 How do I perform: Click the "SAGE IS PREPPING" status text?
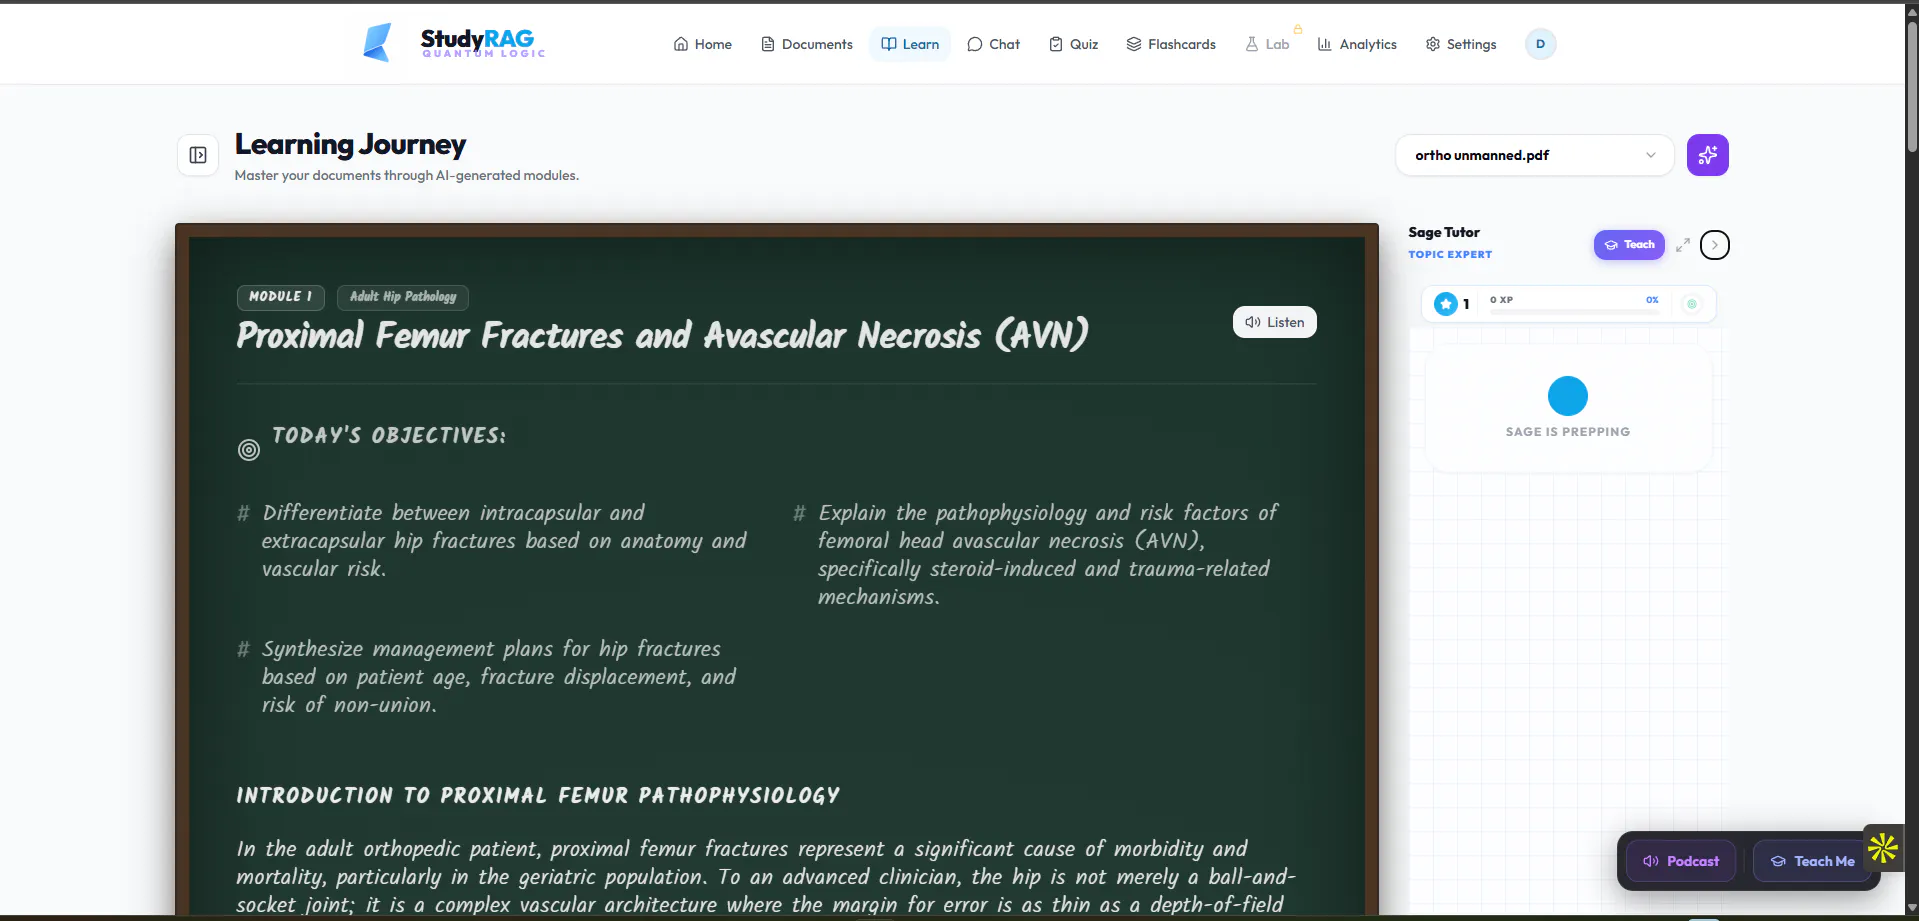(1568, 432)
